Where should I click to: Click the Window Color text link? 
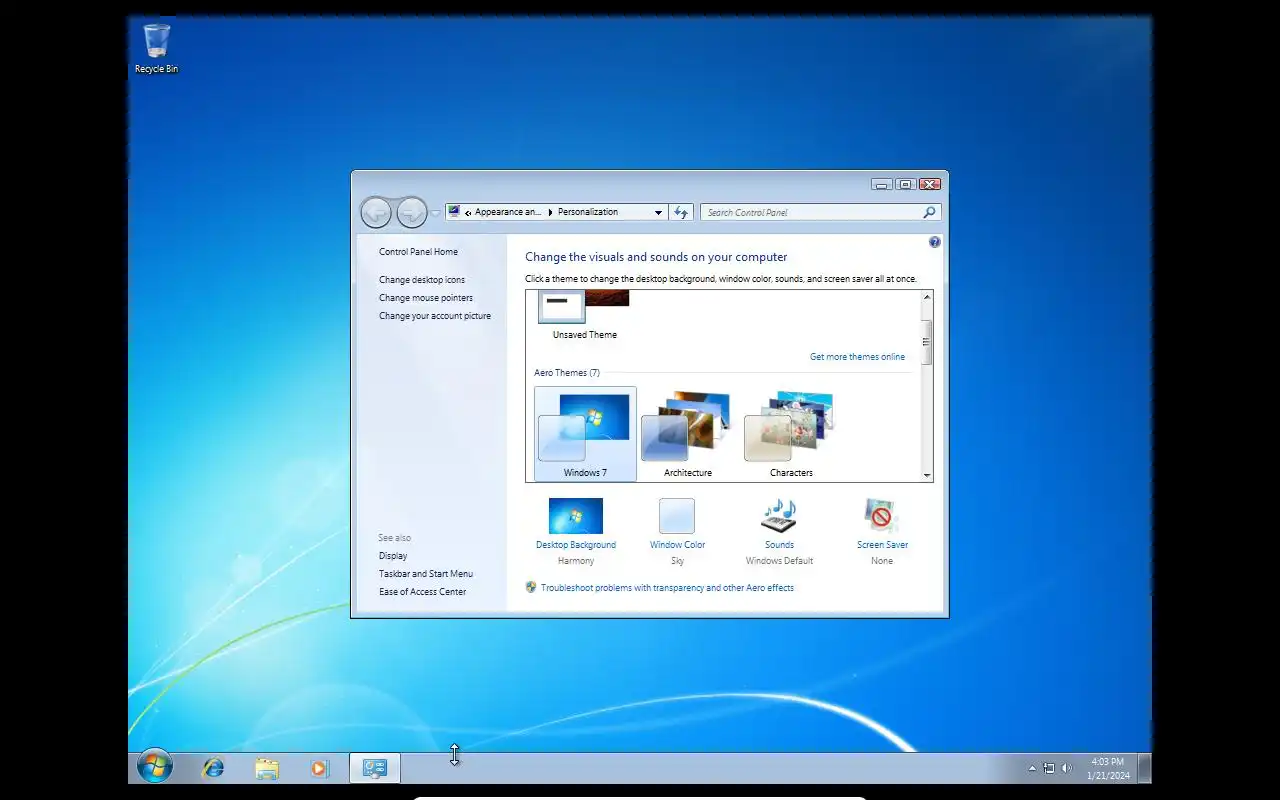click(x=677, y=545)
